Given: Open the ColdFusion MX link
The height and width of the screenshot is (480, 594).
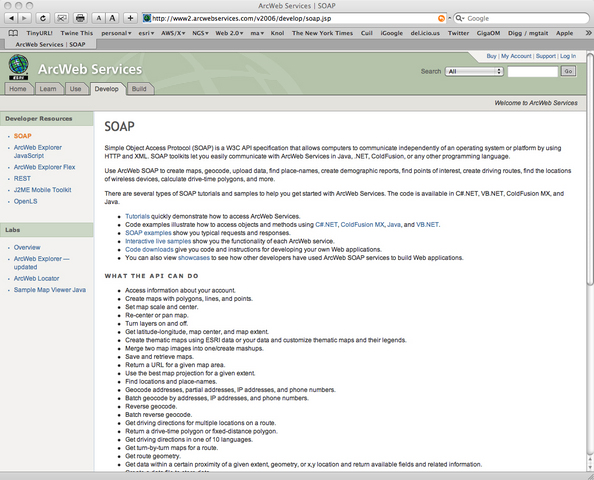Looking at the screenshot, I should 362,225.
